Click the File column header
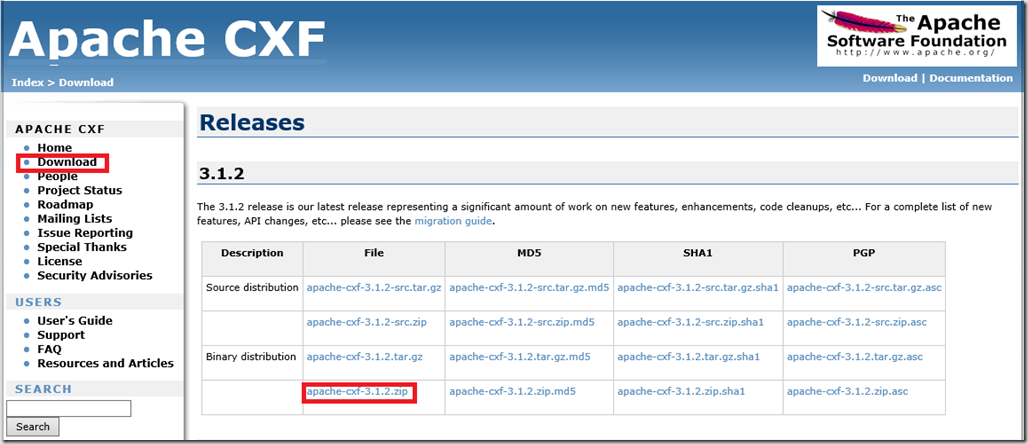 (374, 253)
